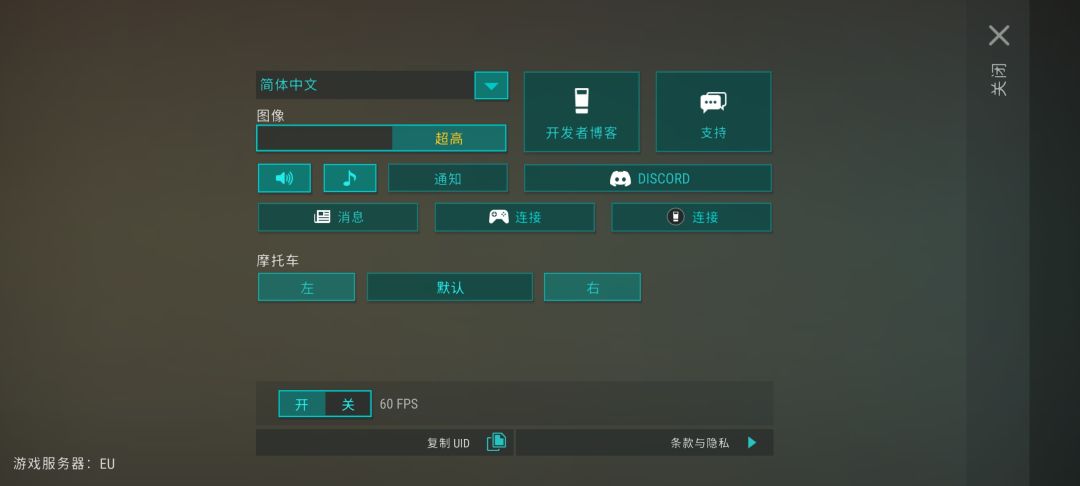Viewport: 1080px width, 486px height.
Task: Open the 支持 support button
Action: [714, 112]
